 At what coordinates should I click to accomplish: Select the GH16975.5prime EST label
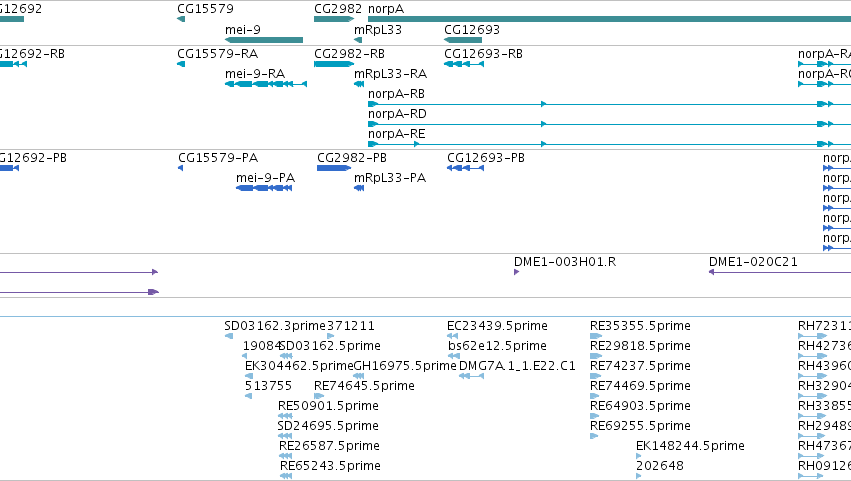[405, 366]
